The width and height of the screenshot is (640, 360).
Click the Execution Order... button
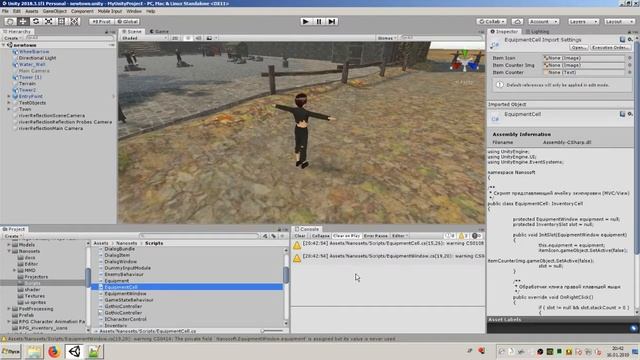610,47
